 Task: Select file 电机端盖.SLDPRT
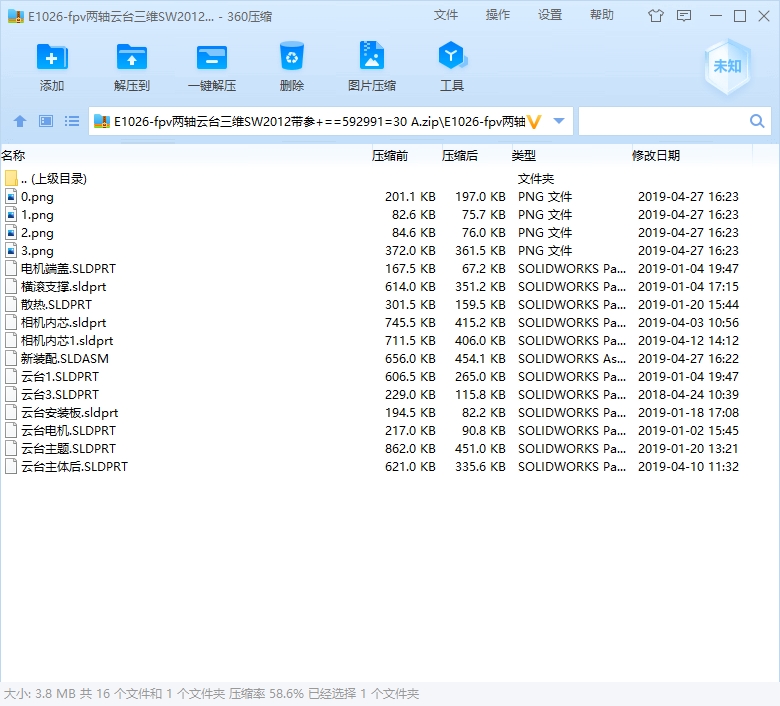point(68,269)
